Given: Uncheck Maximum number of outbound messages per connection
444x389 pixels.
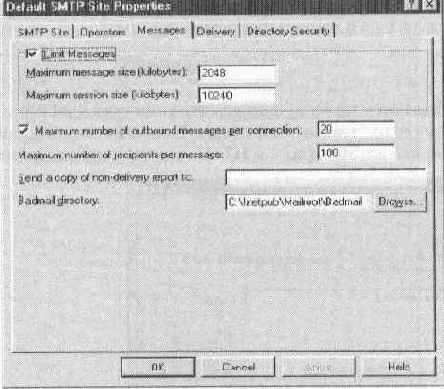Looking at the screenshot, I should (24, 129).
